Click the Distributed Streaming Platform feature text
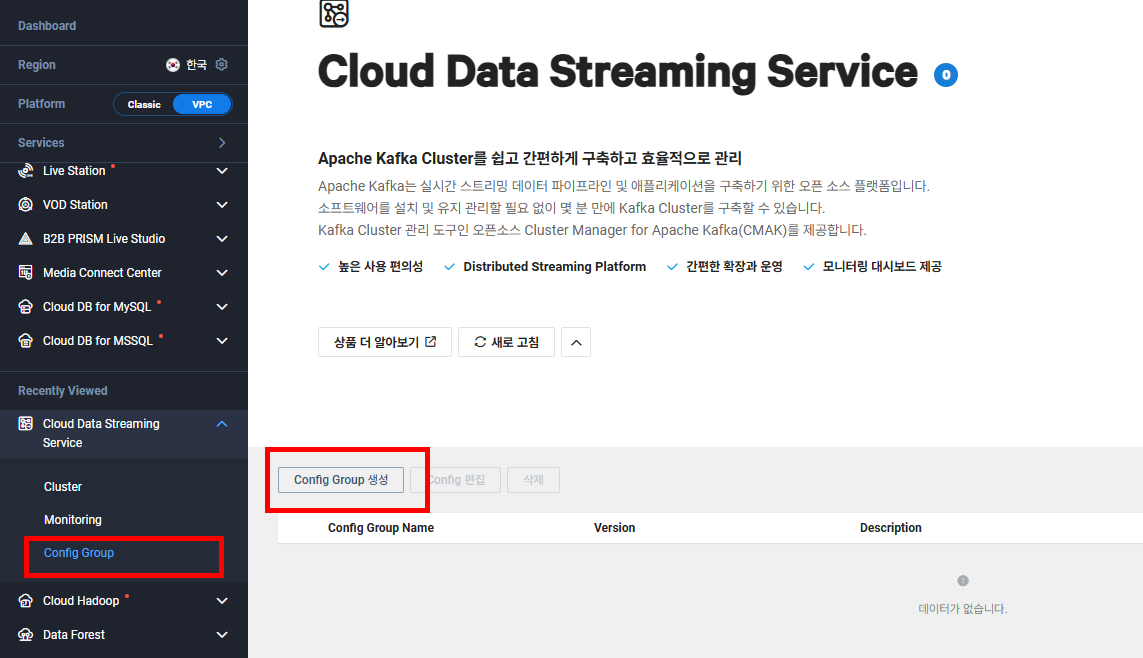Screen dimensions: 1143x658 pyautogui.click(x=555, y=267)
